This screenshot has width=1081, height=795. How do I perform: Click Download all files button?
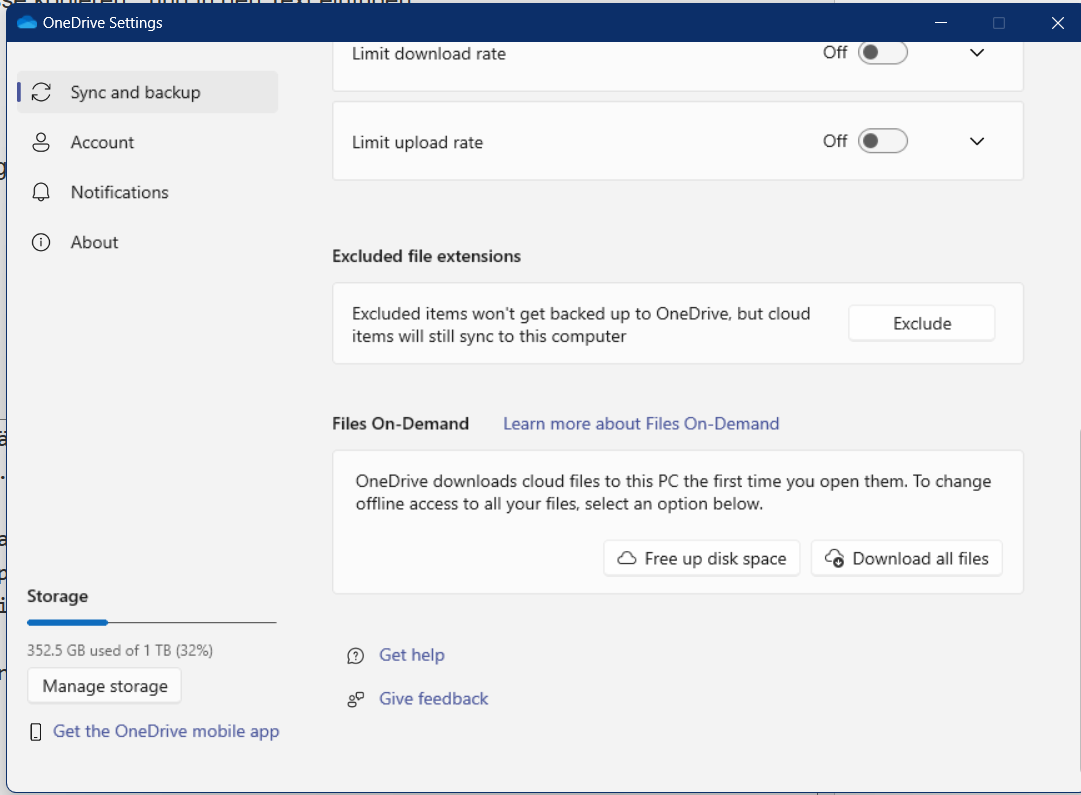[906, 558]
